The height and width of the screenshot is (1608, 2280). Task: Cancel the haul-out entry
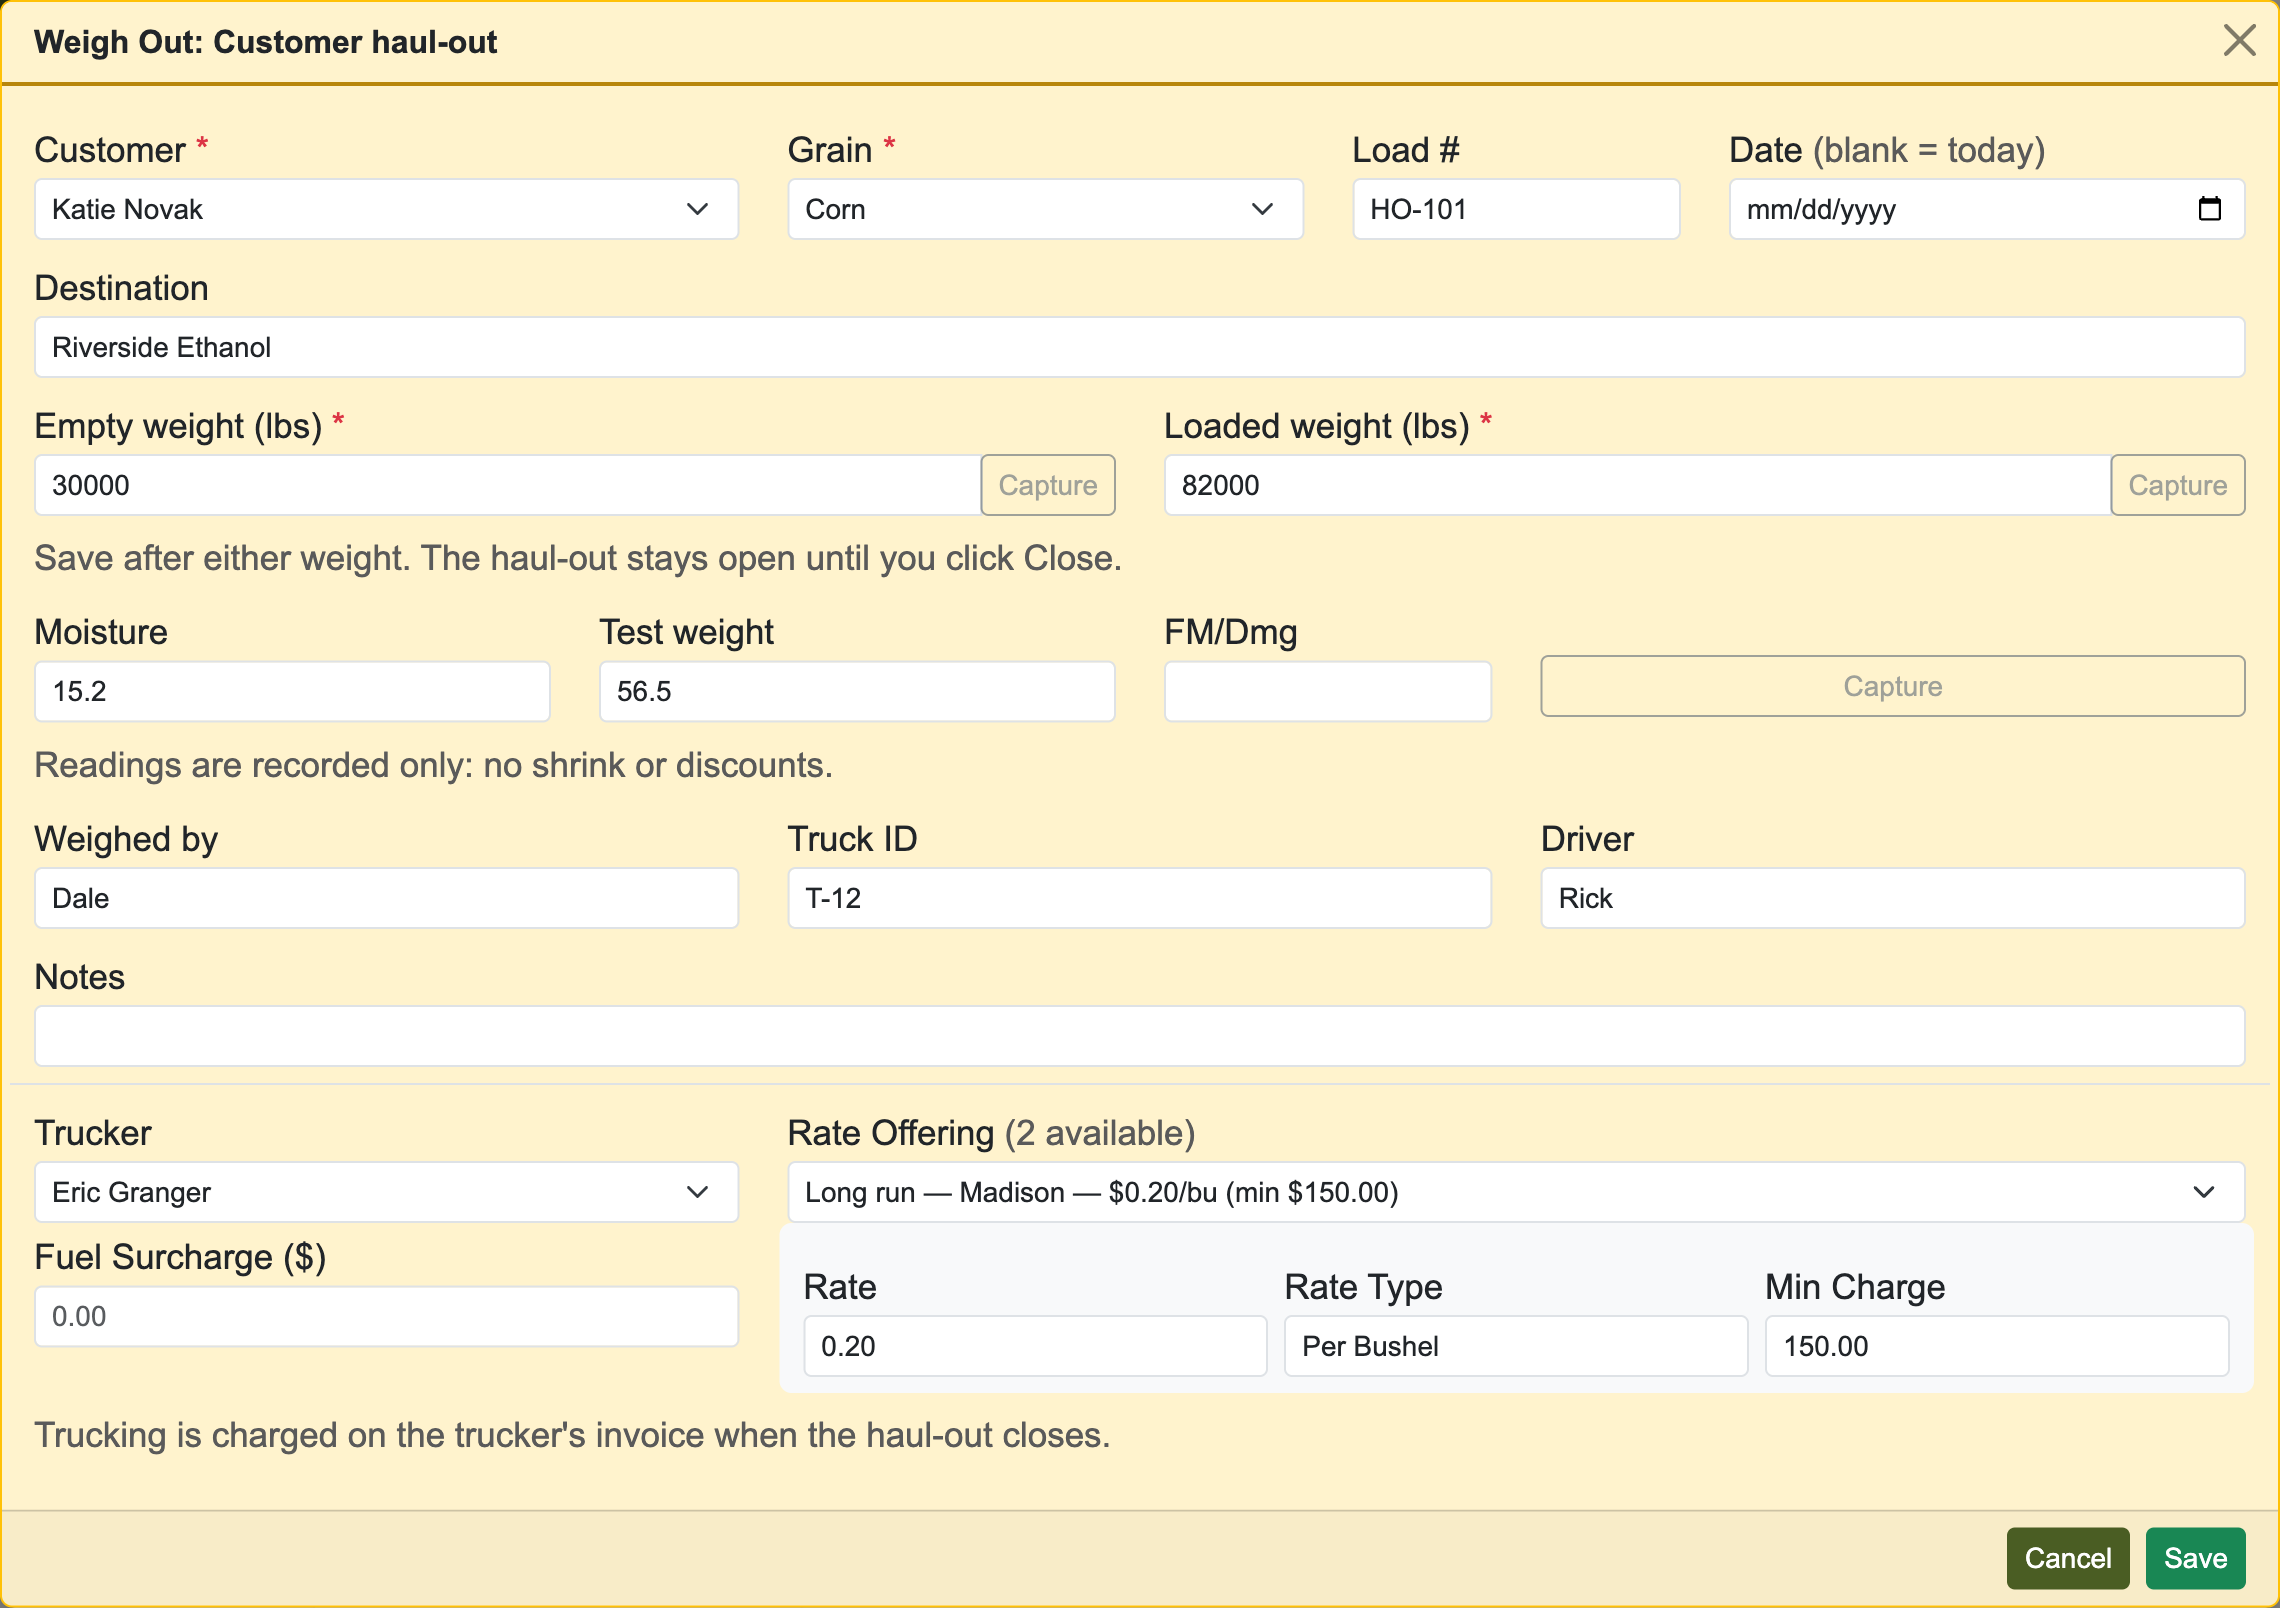tap(2067, 1558)
